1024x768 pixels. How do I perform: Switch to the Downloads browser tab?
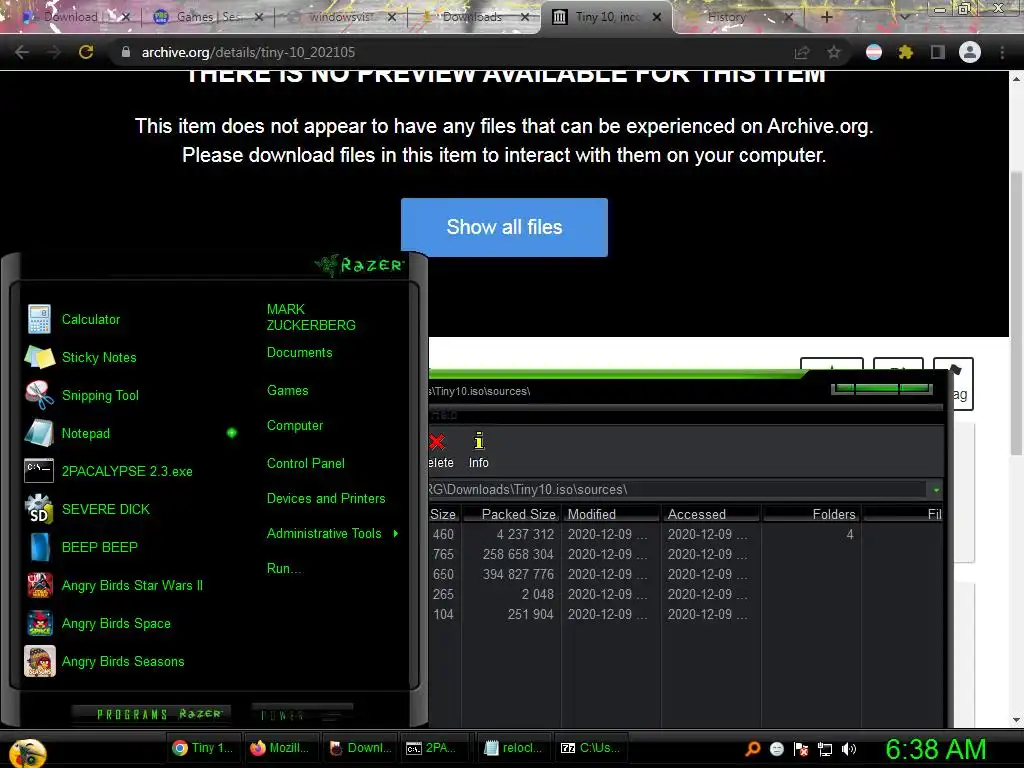tap(475, 17)
